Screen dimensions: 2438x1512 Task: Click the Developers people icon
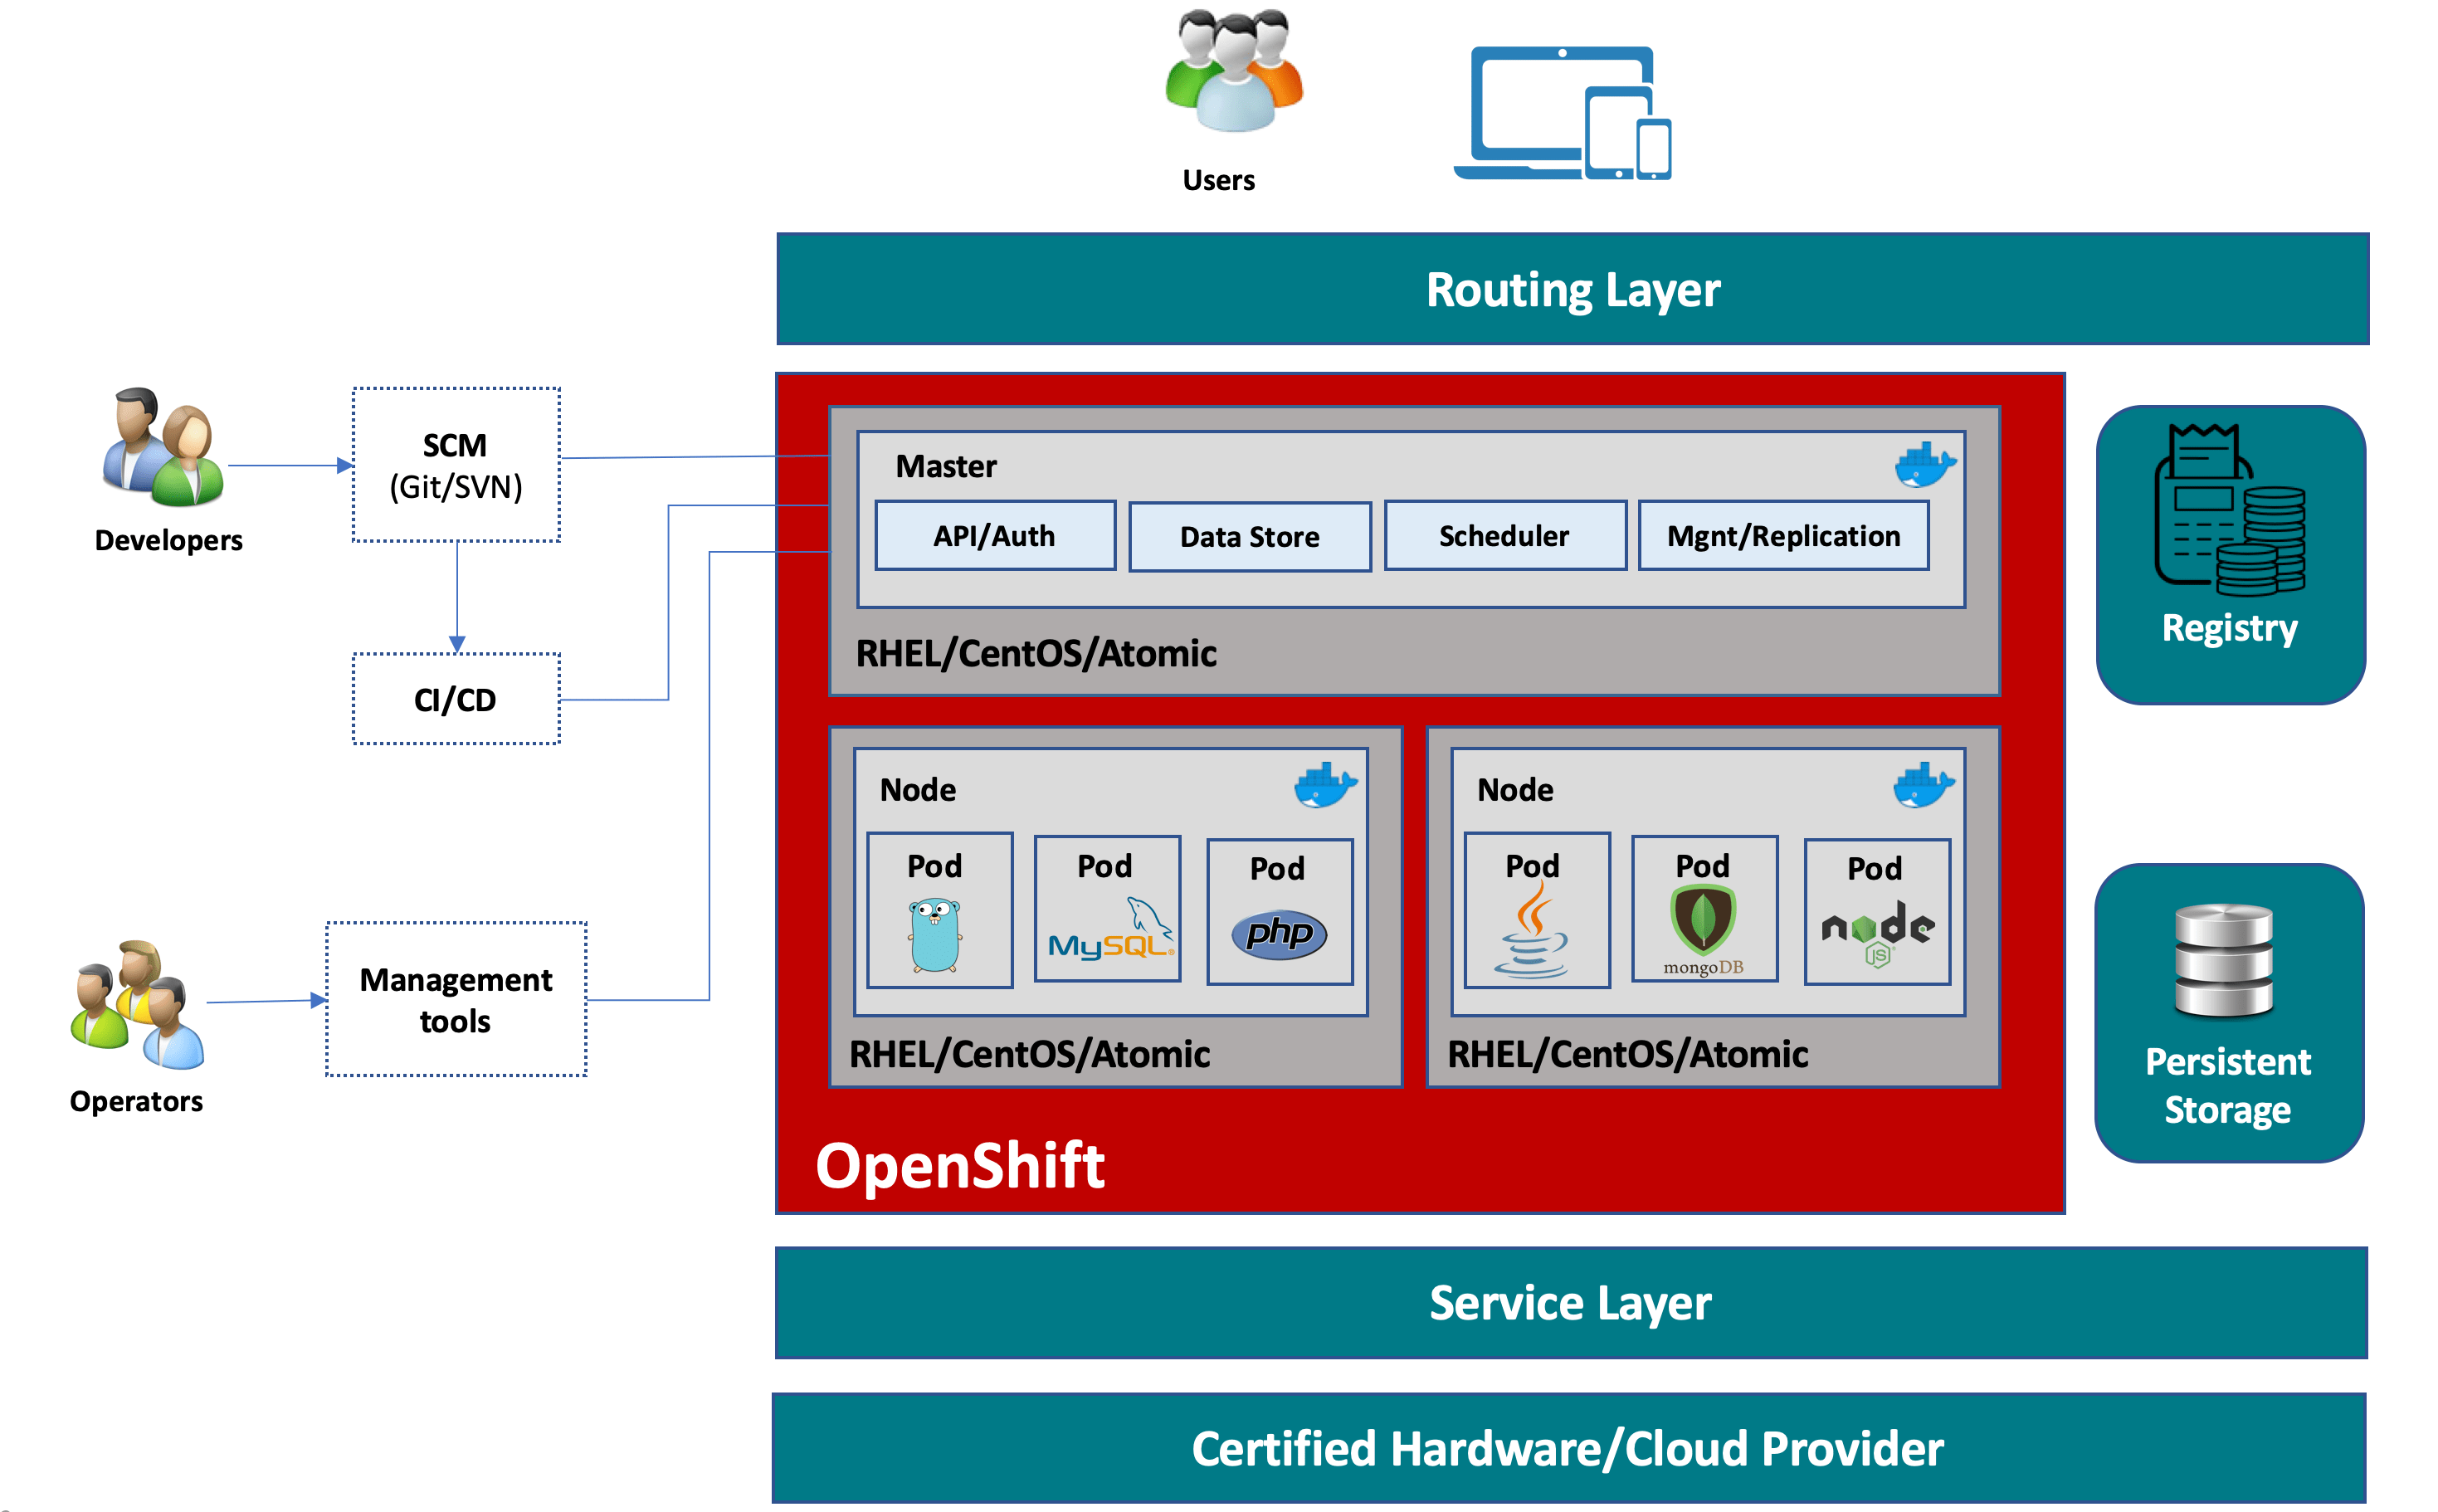(x=163, y=447)
